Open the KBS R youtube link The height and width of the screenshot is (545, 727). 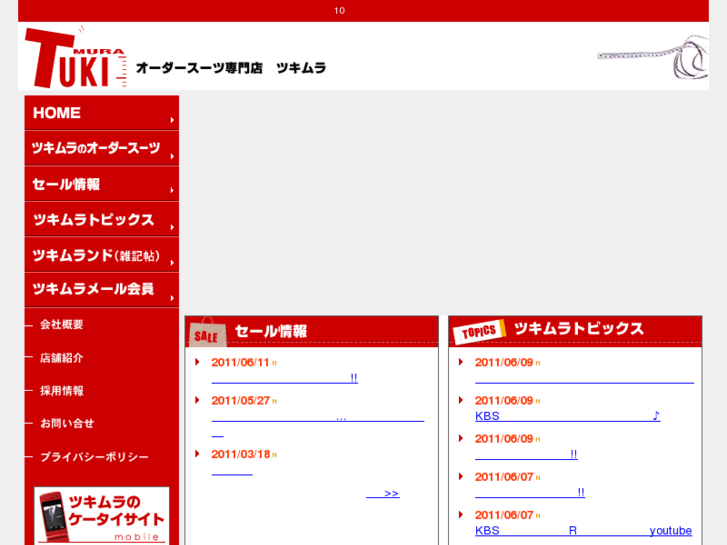583,531
